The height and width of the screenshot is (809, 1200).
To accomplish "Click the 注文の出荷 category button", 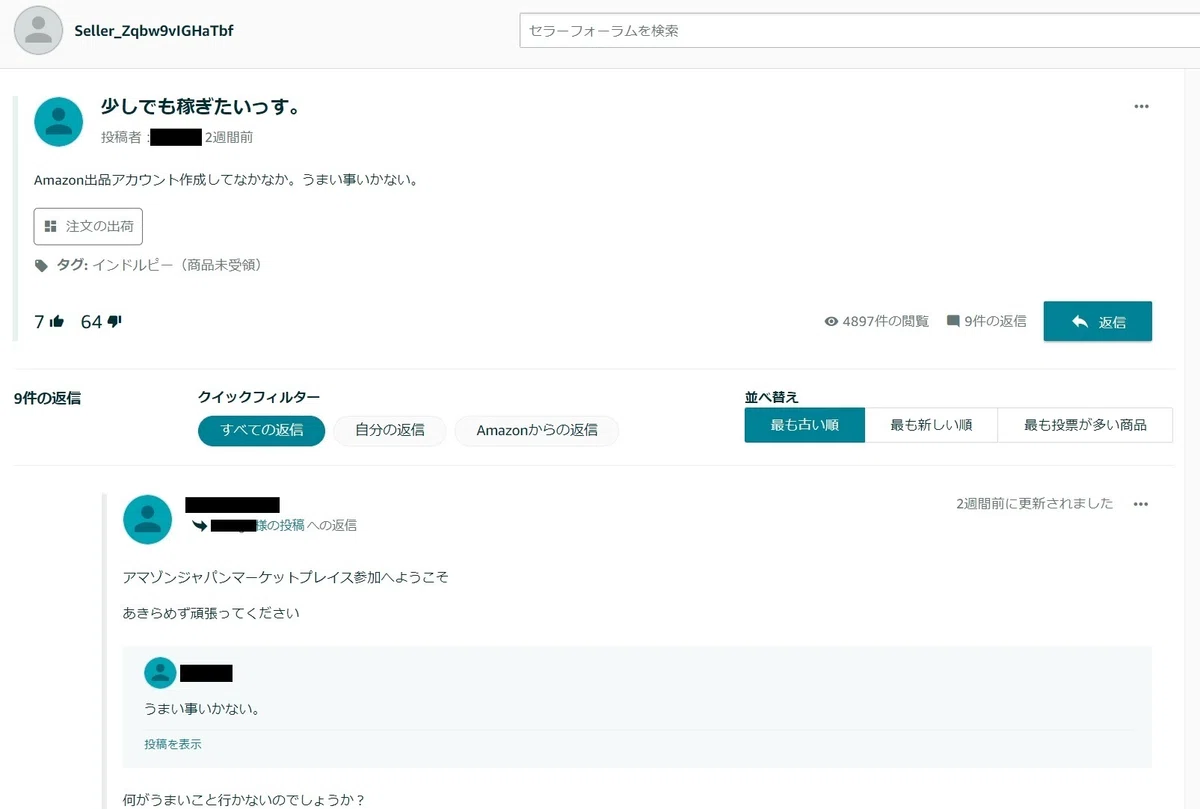I will tap(88, 227).
